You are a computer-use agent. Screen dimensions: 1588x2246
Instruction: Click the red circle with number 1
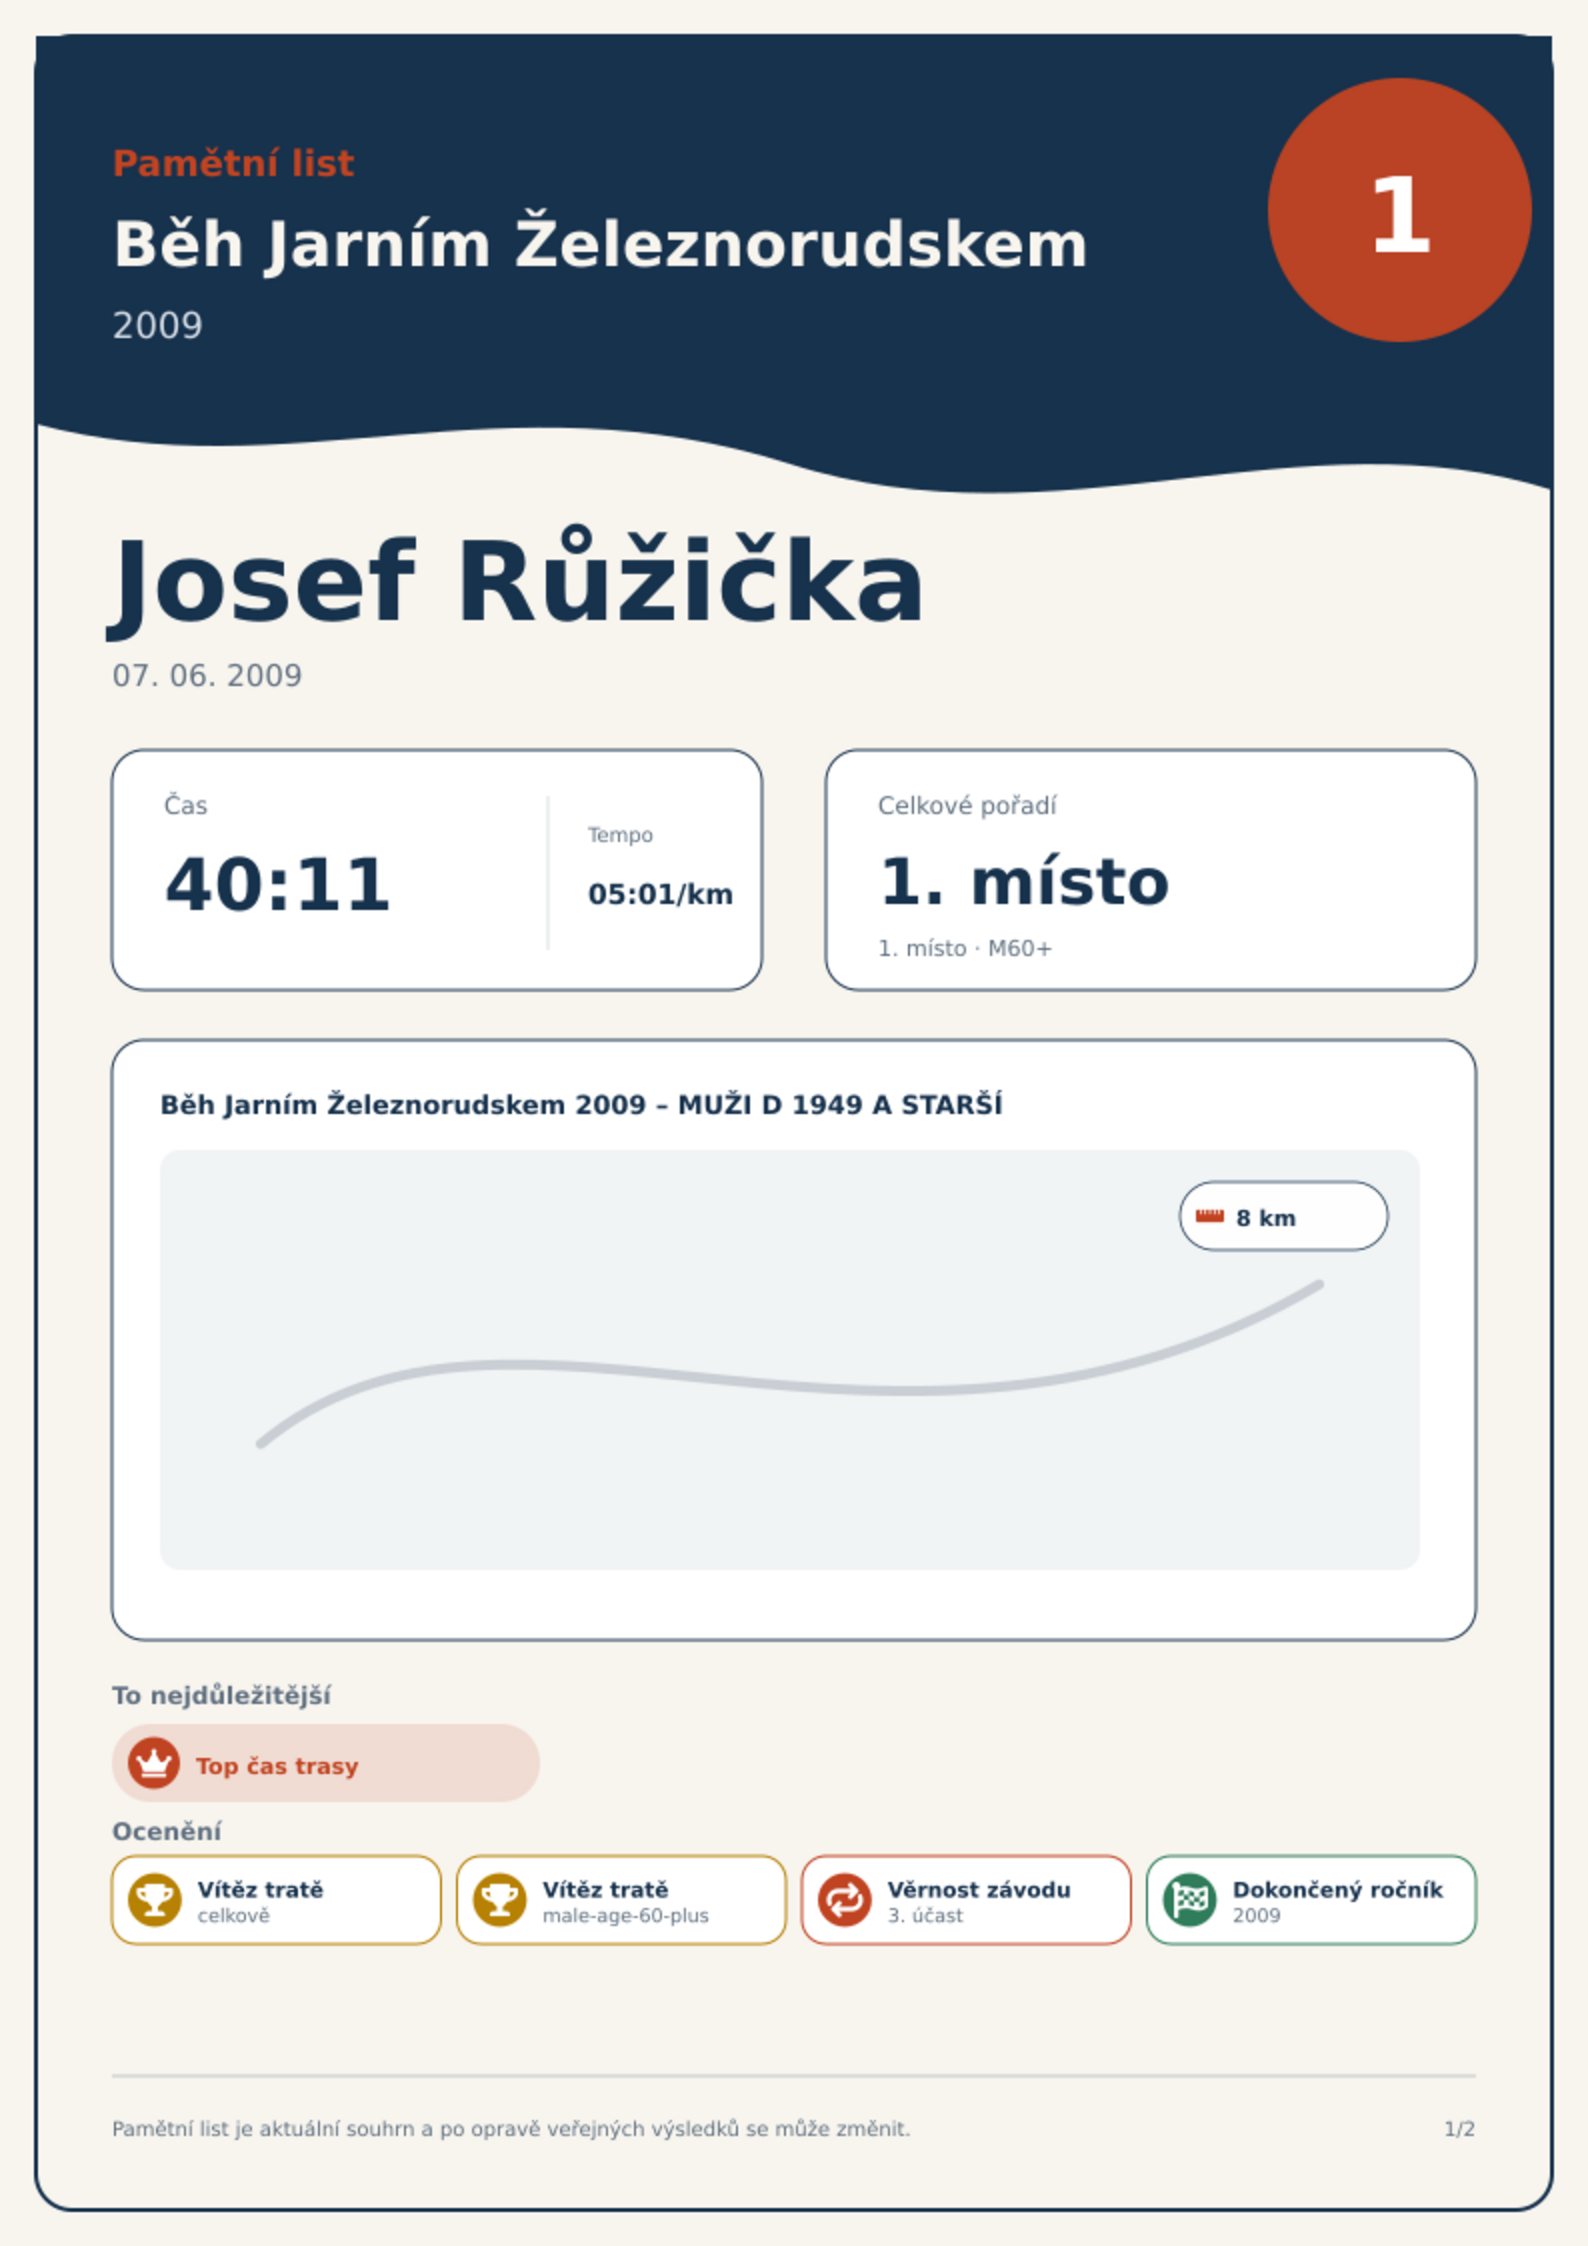click(x=1399, y=210)
